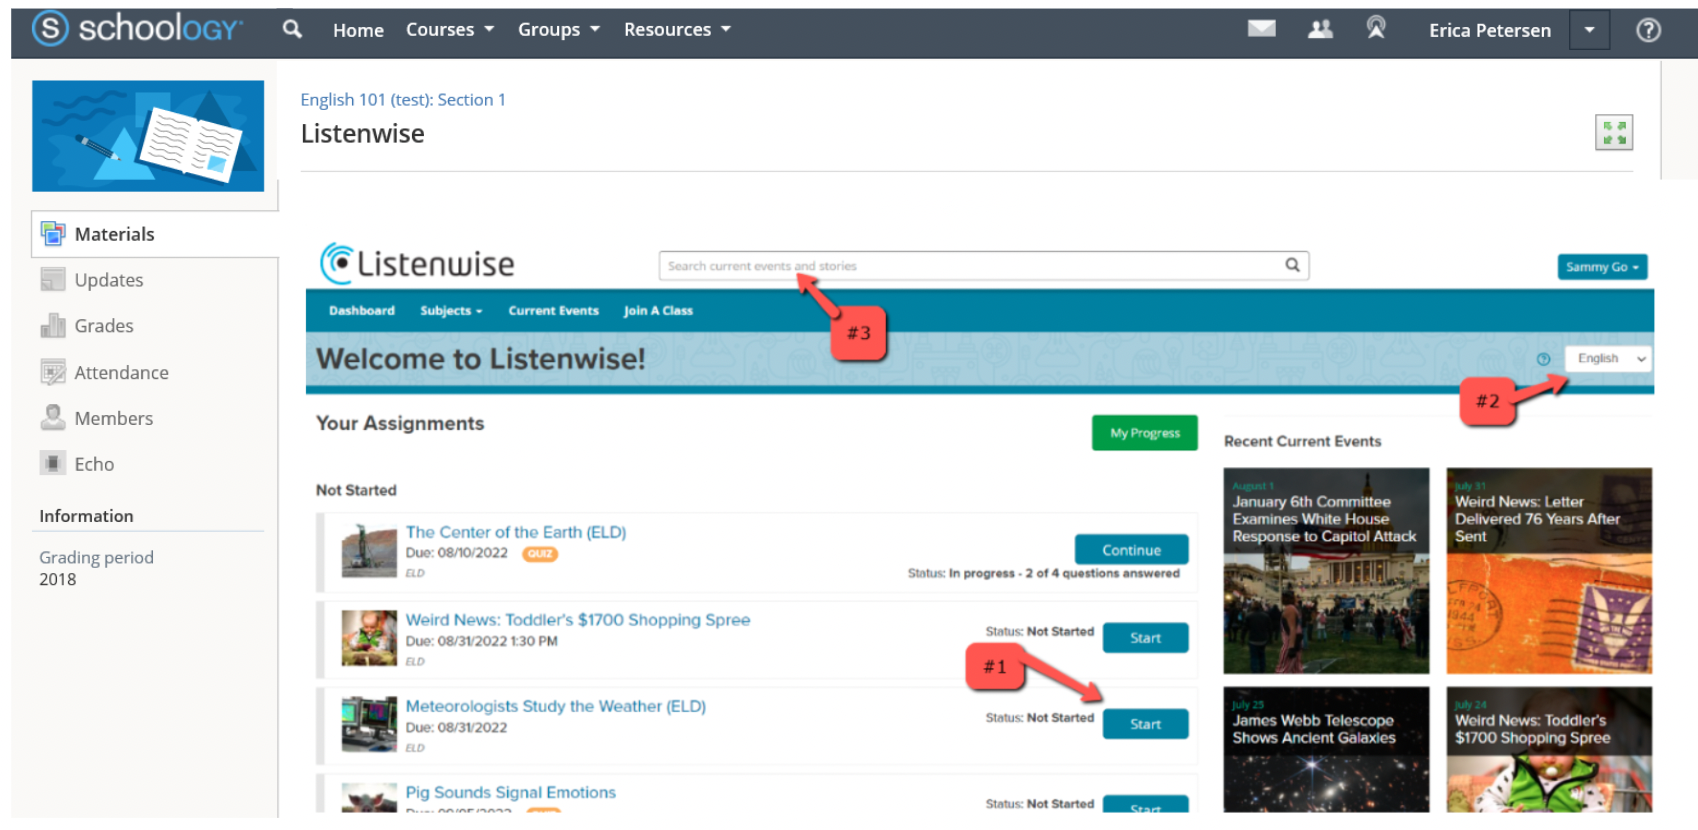Screen dimensions: 1698x830
Task: Click help icon beside the language selector
Action: pyautogui.click(x=1543, y=359)
